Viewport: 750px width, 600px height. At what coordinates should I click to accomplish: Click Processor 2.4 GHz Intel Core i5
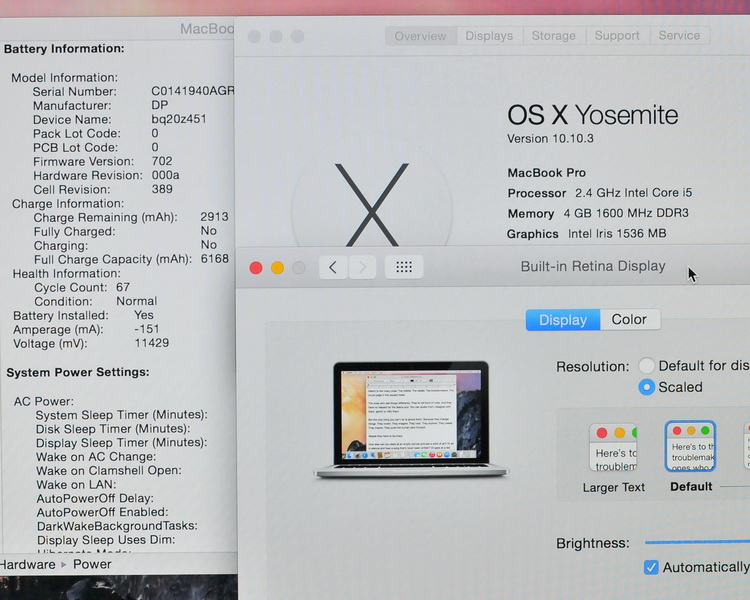(600, 193)
